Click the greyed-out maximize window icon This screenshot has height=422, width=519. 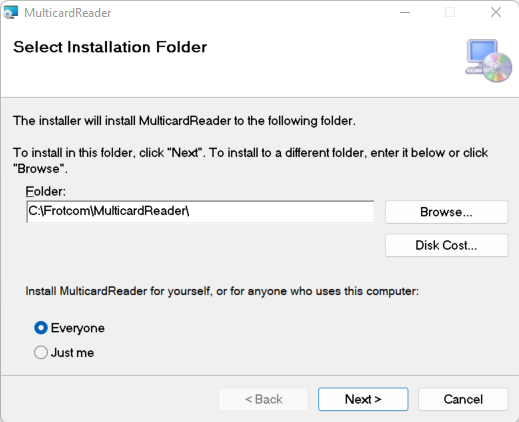[450, 12]
